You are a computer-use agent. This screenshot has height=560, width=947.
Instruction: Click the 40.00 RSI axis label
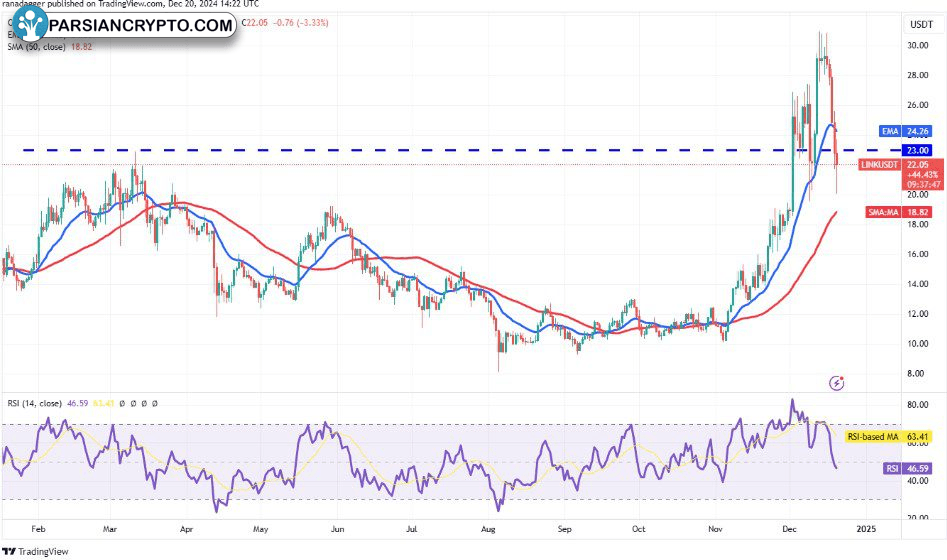click(x=917, y=481)
